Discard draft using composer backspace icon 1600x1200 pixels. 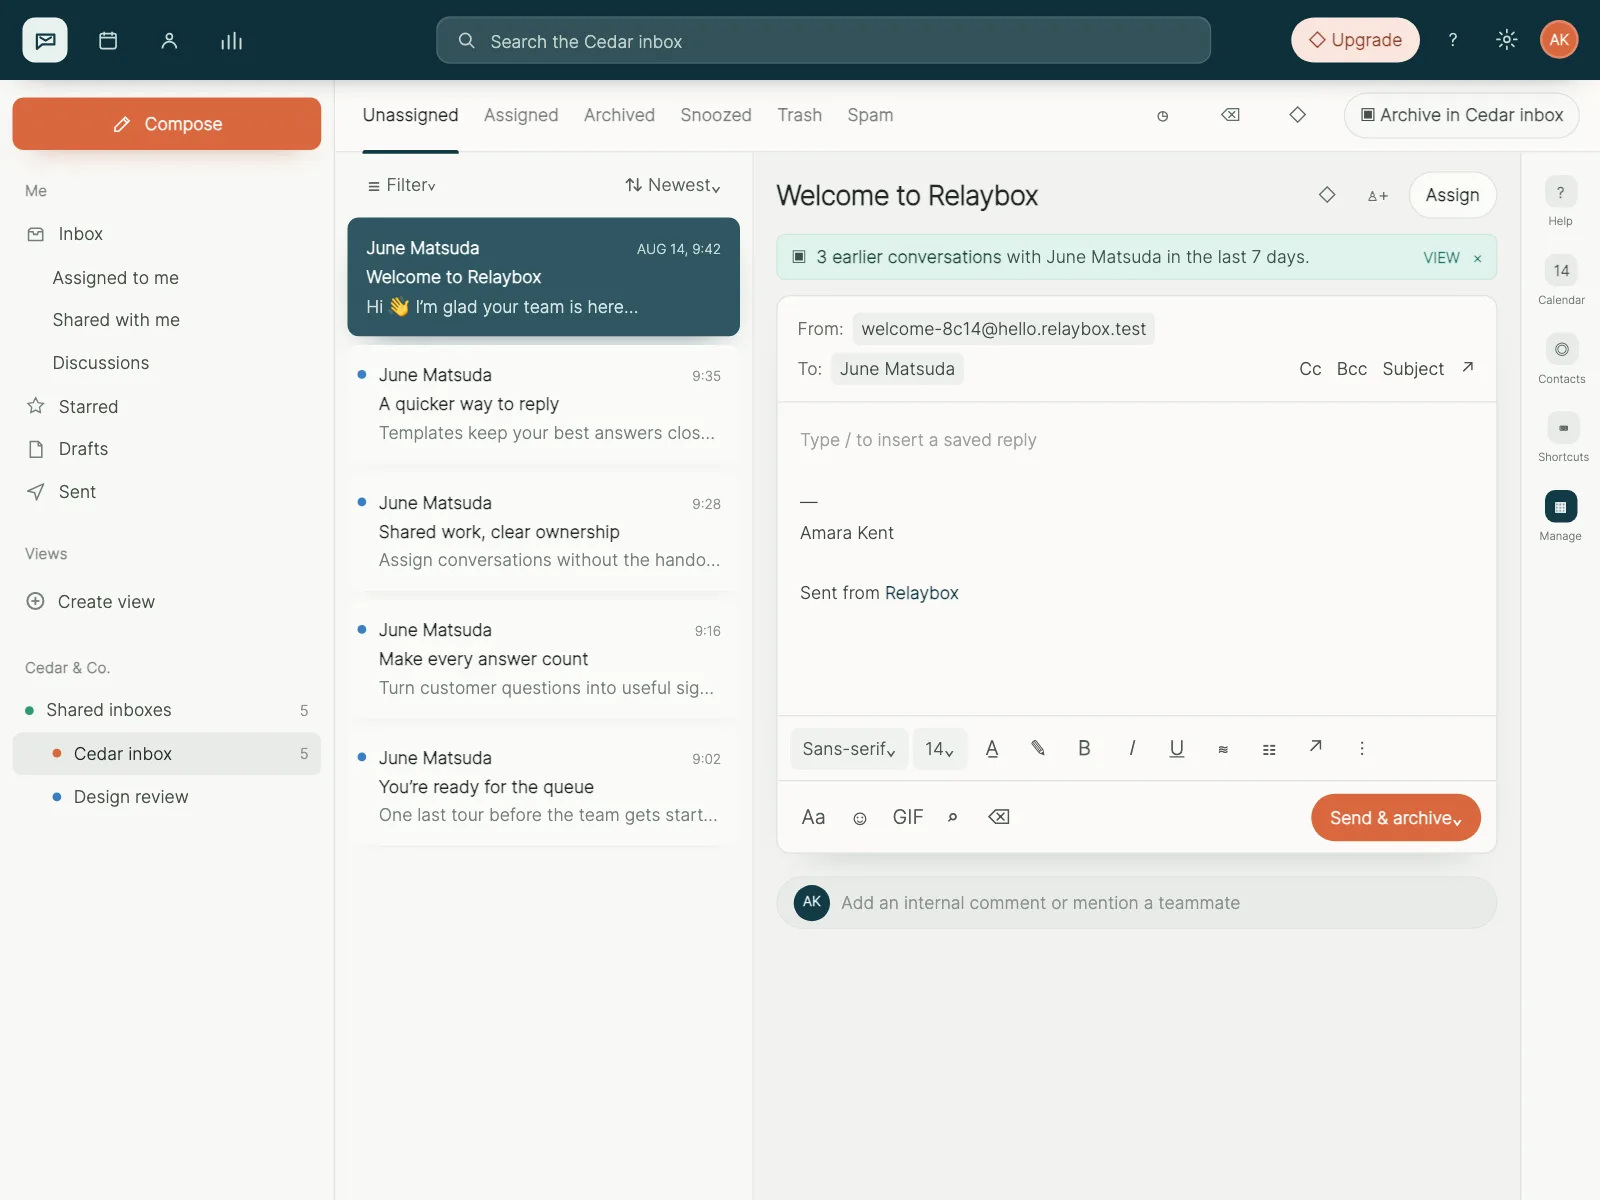pyautogui.click(x=998, y=817)
